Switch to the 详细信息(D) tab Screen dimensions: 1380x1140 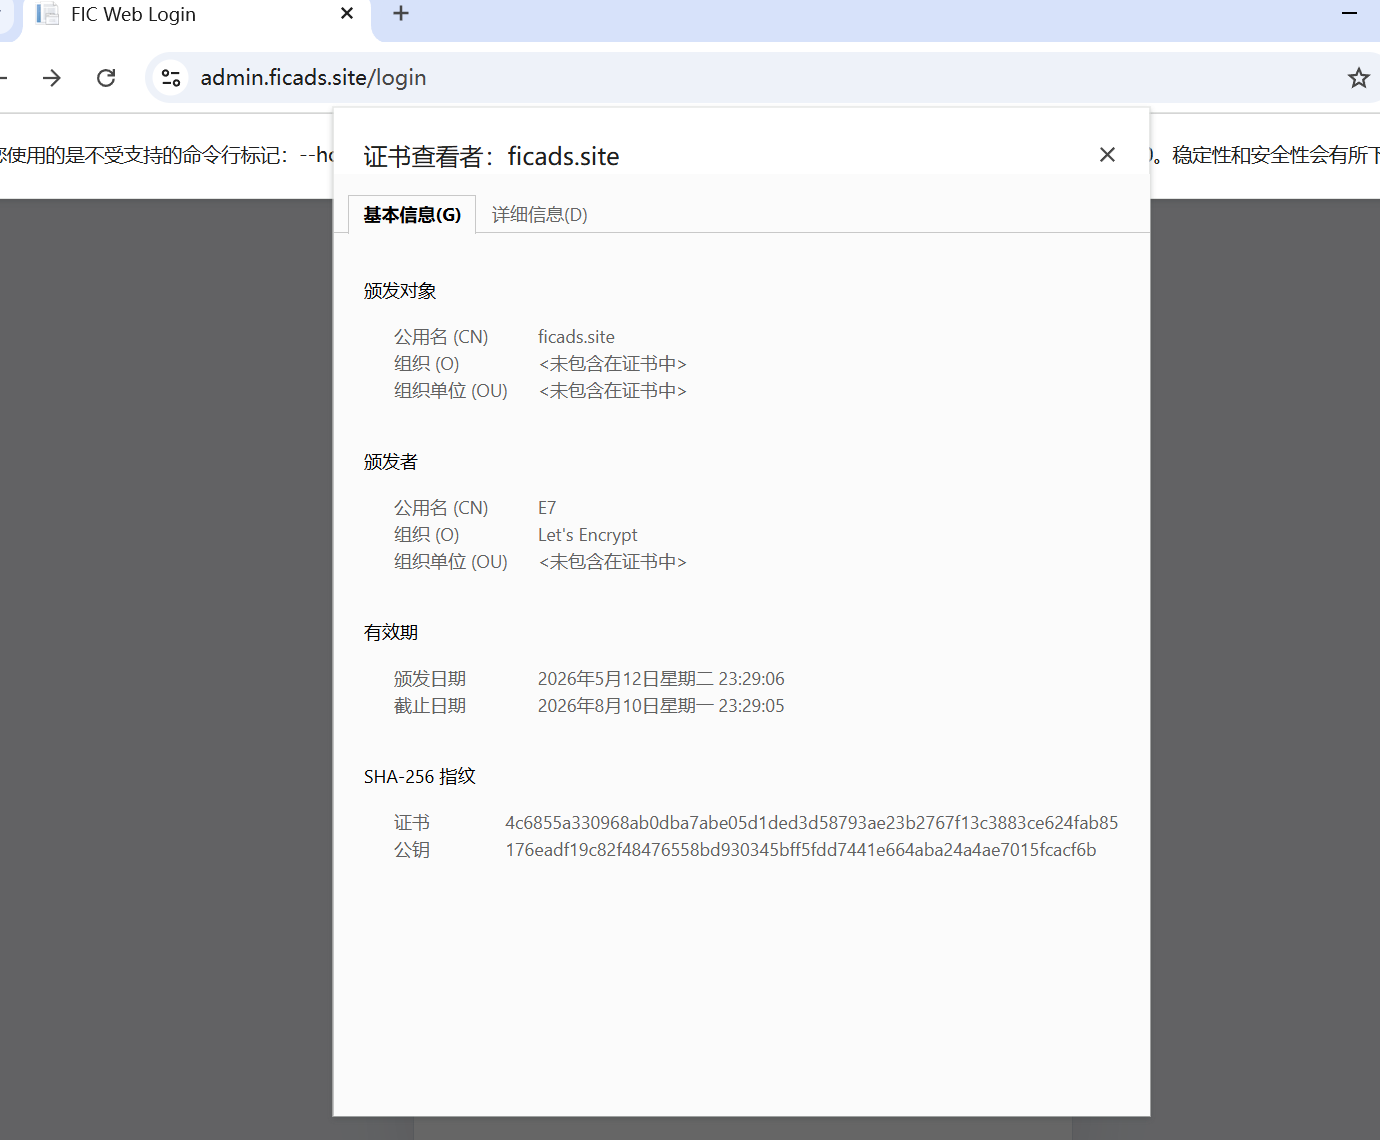[540, 215]
